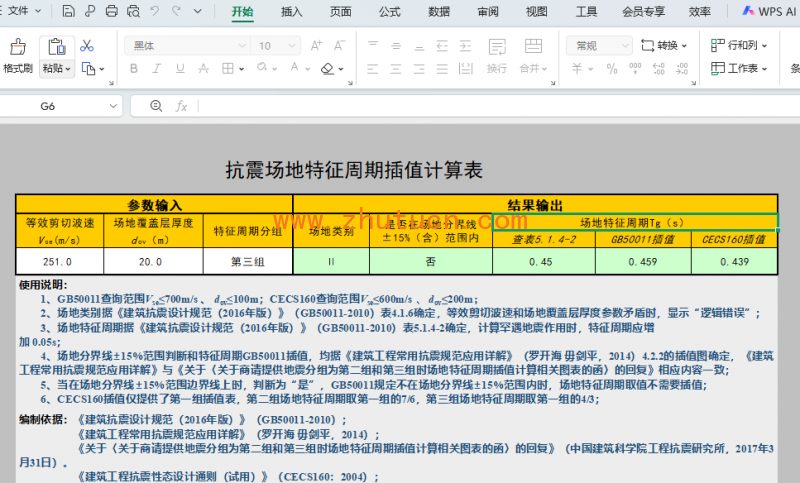Screen dimensions: 800x483
Task: Click the decrease decimal places icon
Action: [x=682, y=68]
